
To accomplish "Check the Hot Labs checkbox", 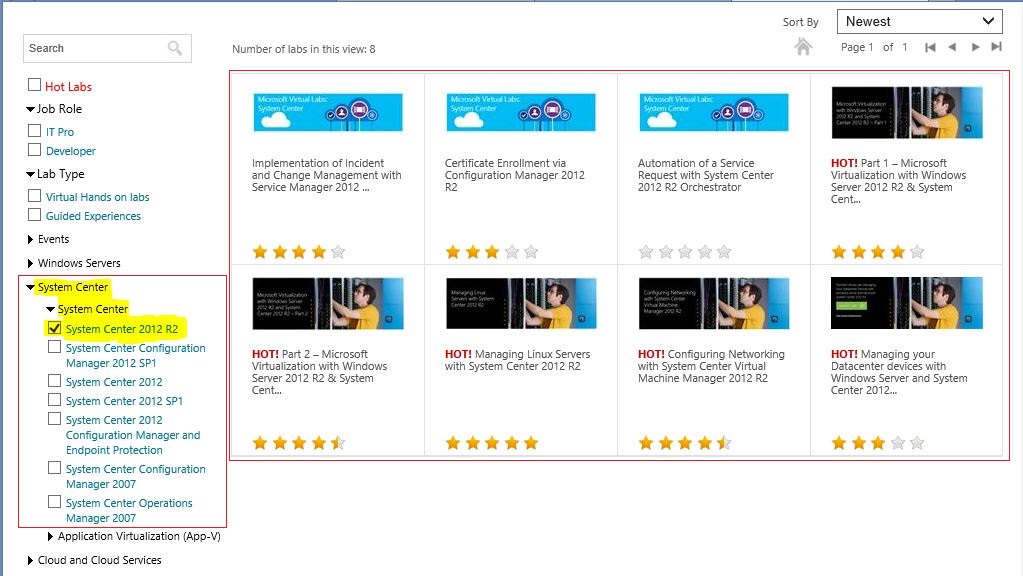I will [35, 85].
